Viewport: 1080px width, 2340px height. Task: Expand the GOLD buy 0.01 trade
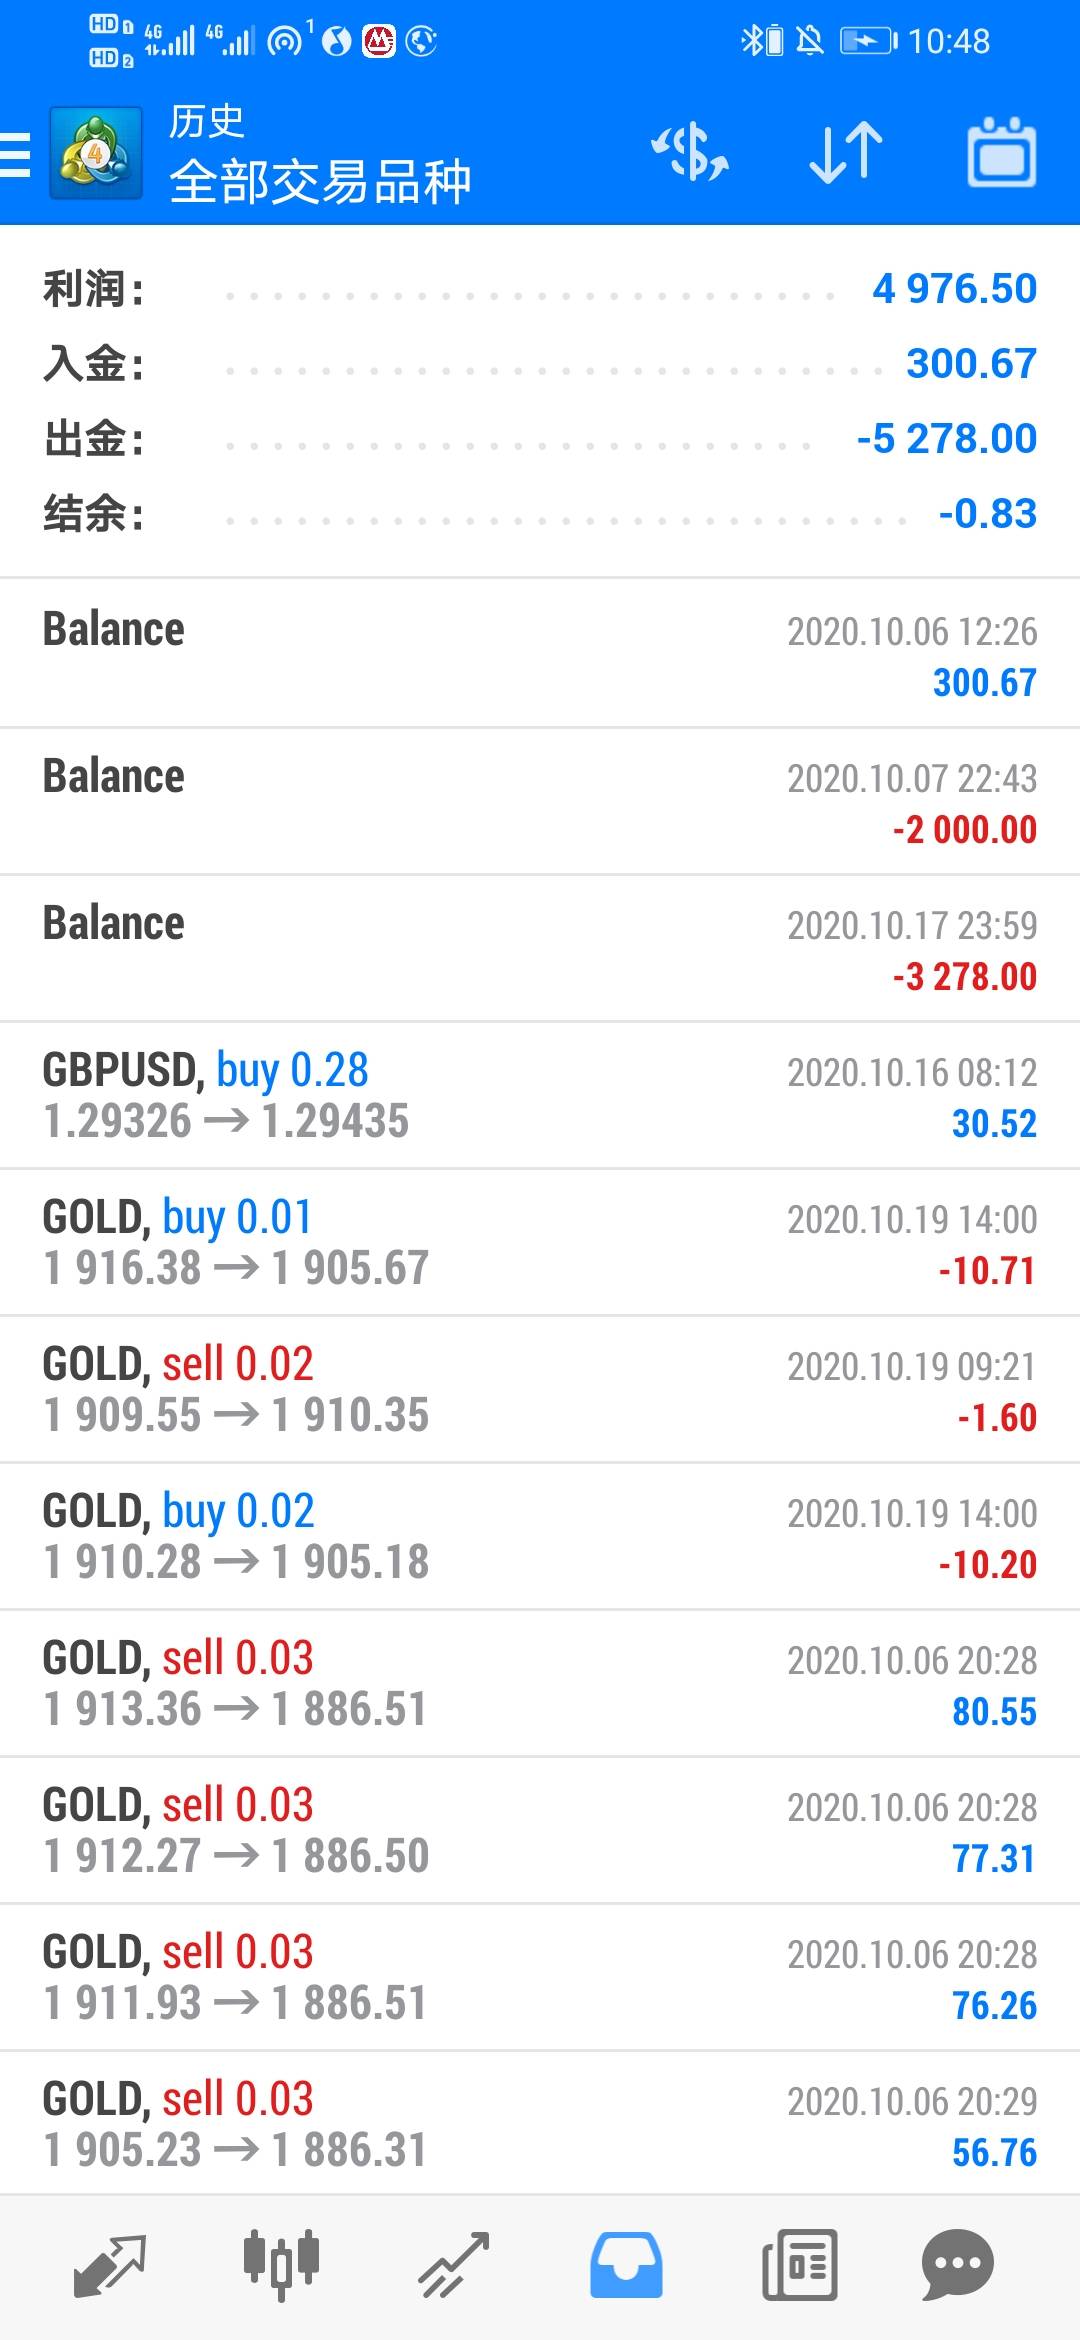540,1243
